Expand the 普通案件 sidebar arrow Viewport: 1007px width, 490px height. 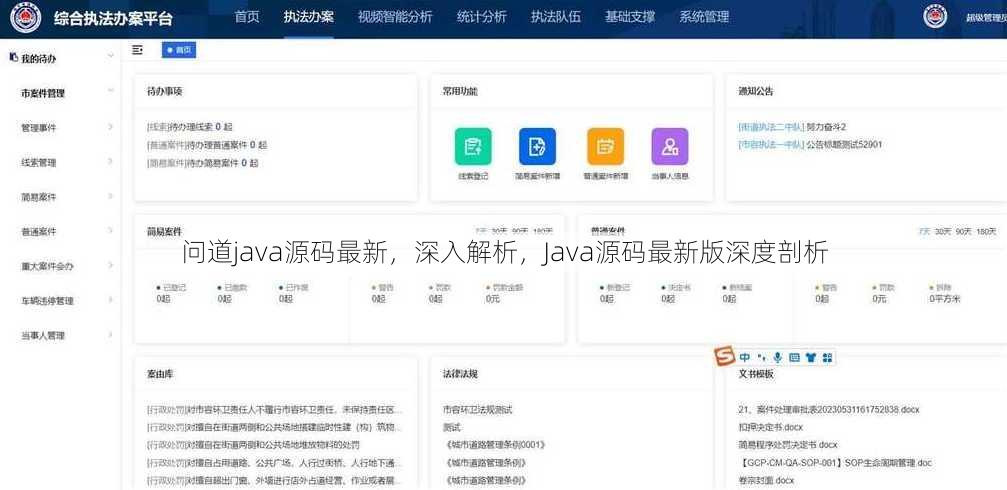[110, 231]
